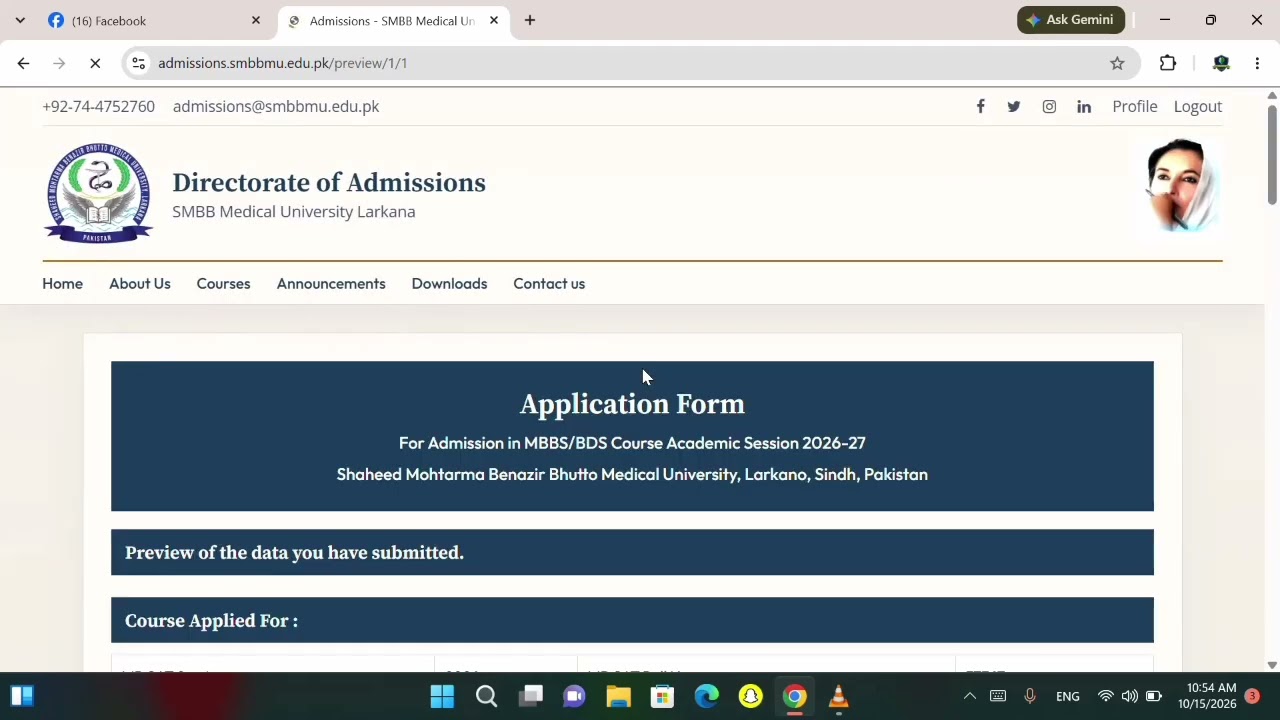
Task: Open the Twitter icon in site header
Action: pos(1014,106)
